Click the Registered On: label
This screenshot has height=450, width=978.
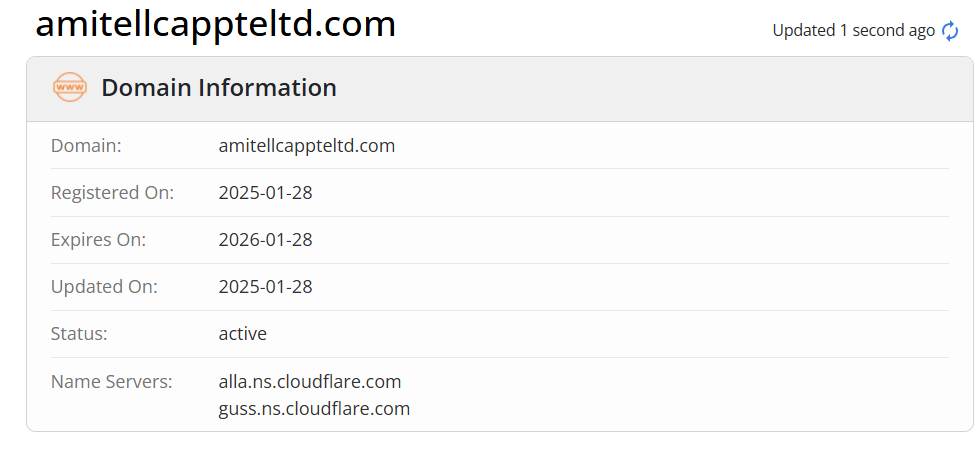click(x=112, y=193)
